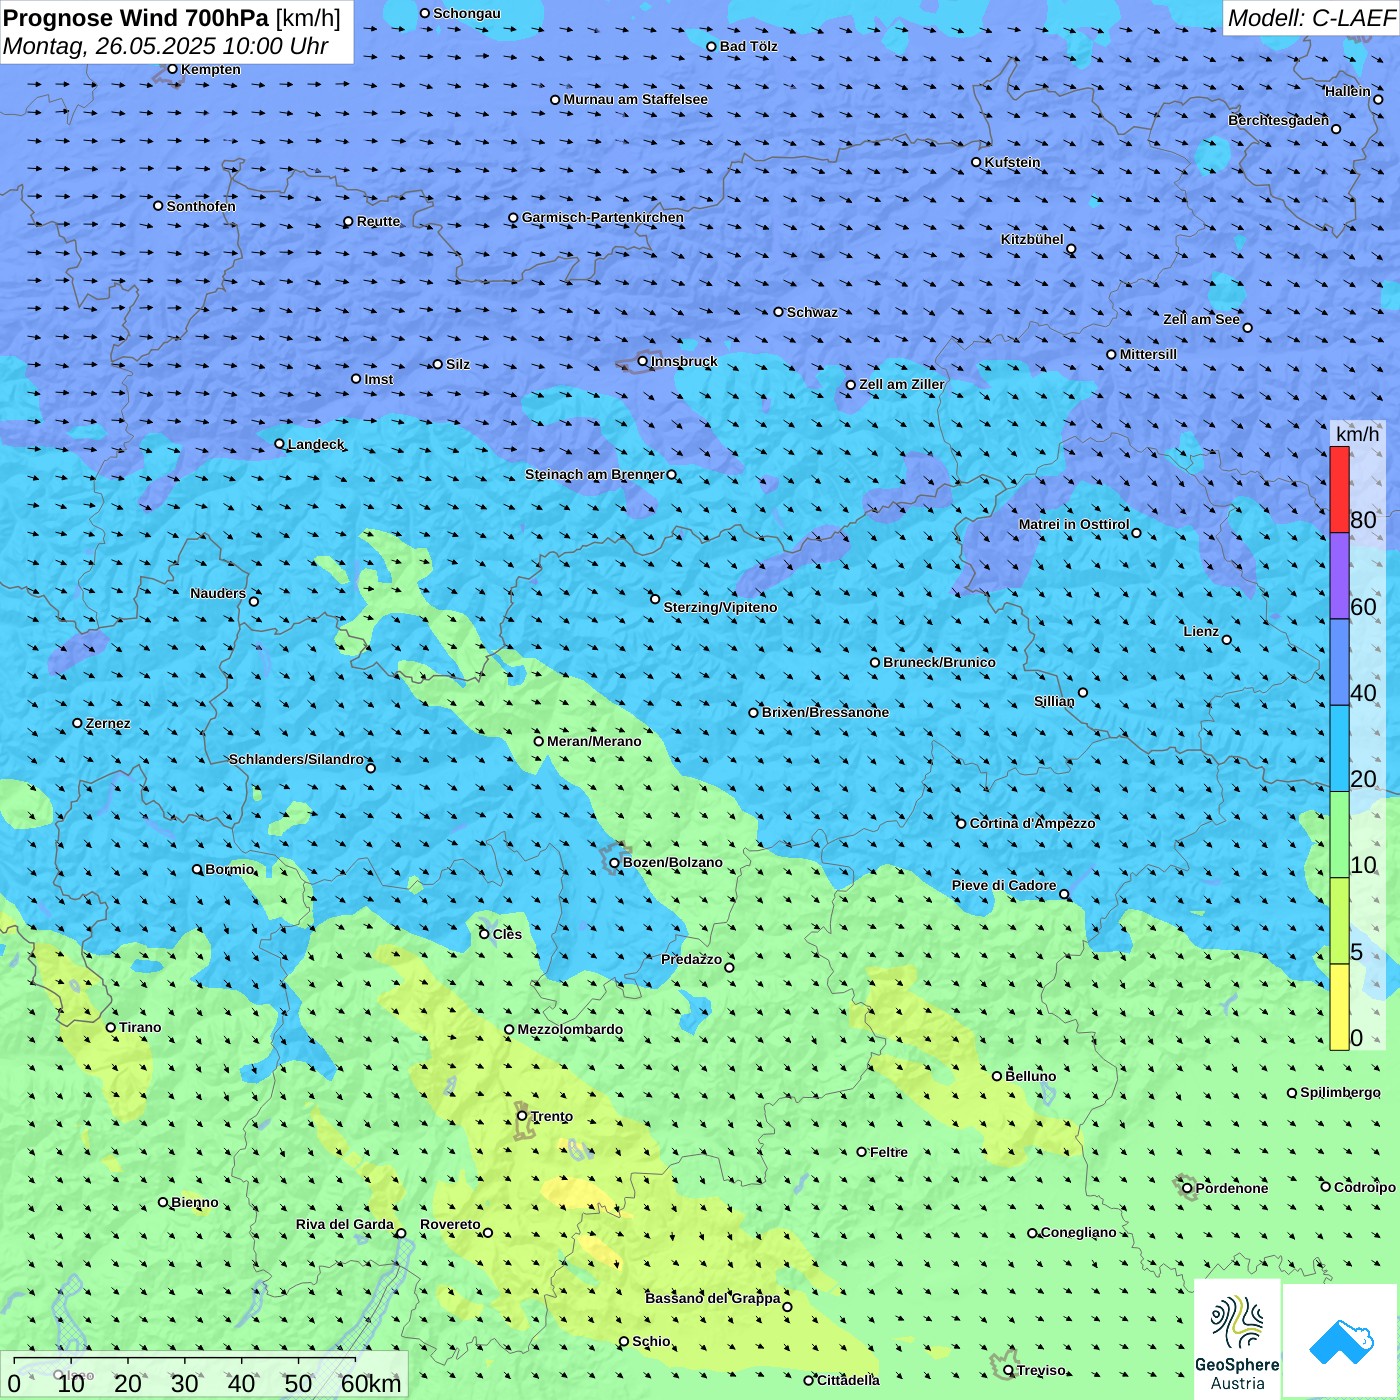Viewport: 1400px width, 1400px height.
Task: Click the 'Mezzolombardo' label
Action: [x=570, y=1029]
